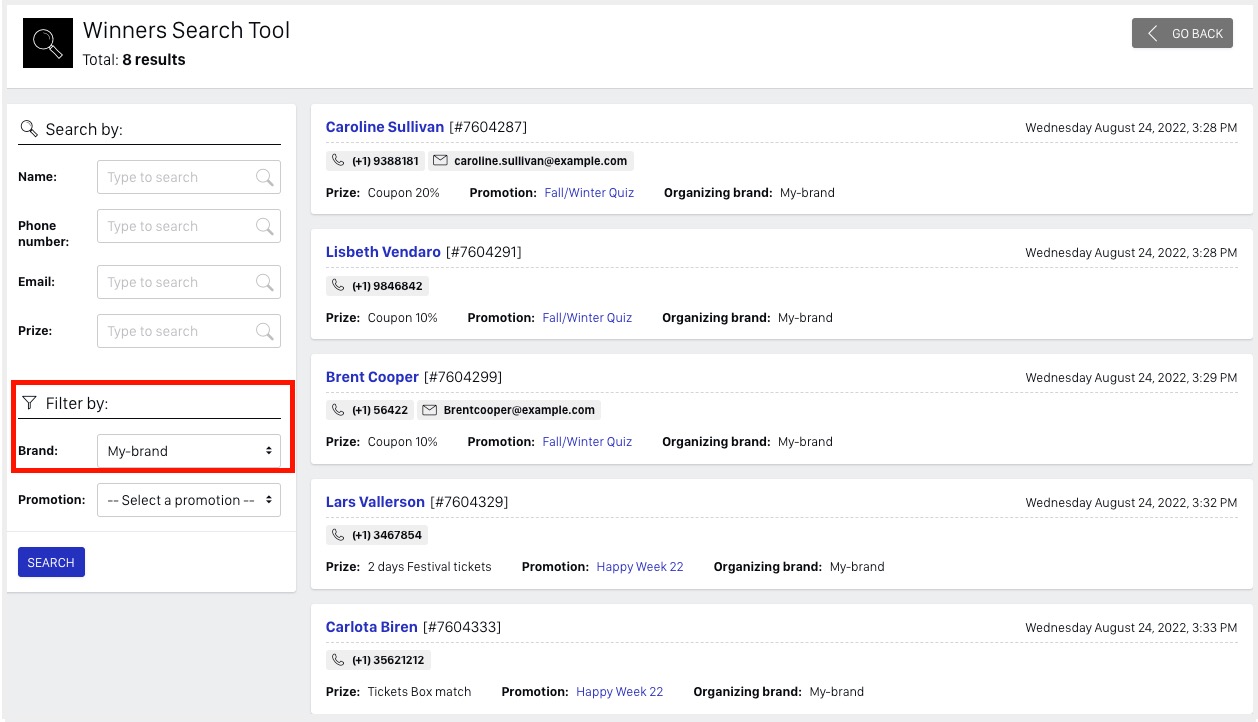Image resolution: width=1258 pixels, height=722 pixels.
Task: Click the Winners Search Tool magnifier logo
Action: click(48, 43)
